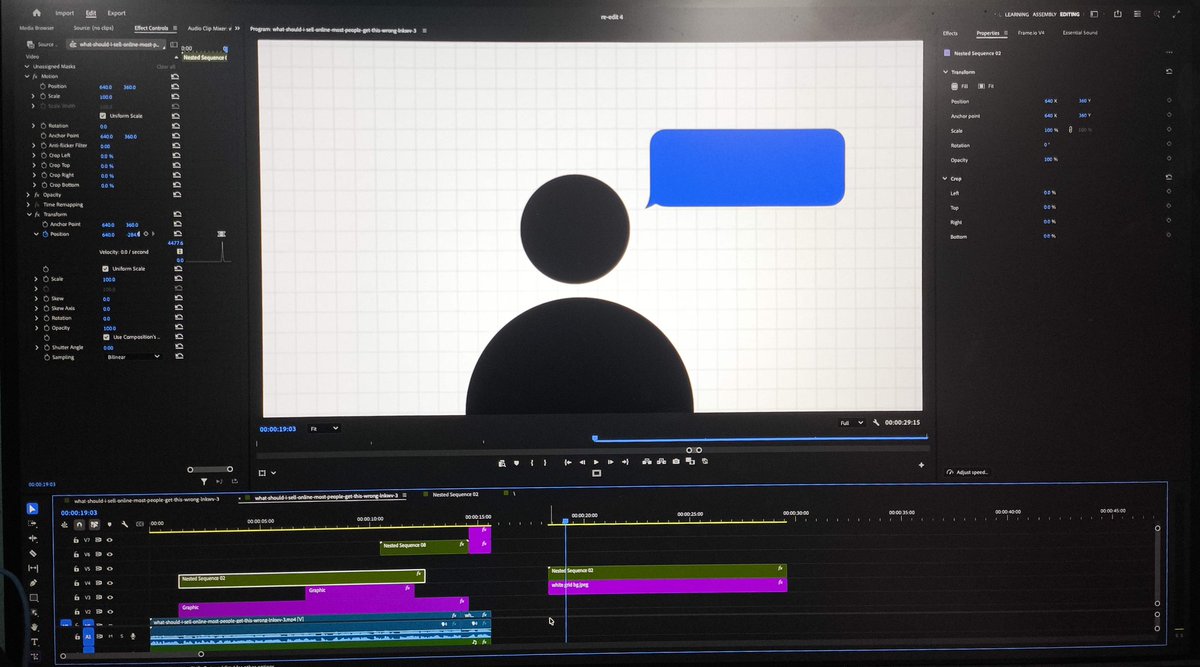This screenshot has height=667, width=1200.
Task: Collapse Transform section in Properties panel
Action: click(945, 72)
